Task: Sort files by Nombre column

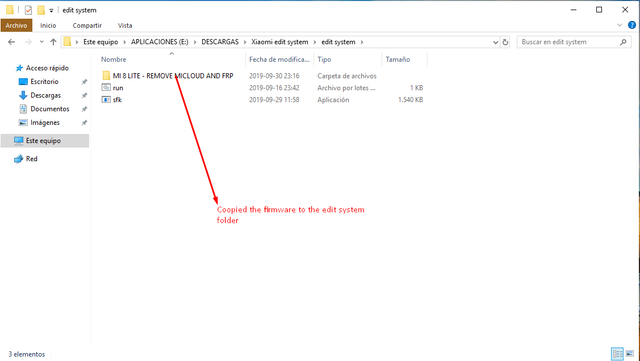Action: tap(113, 59)
